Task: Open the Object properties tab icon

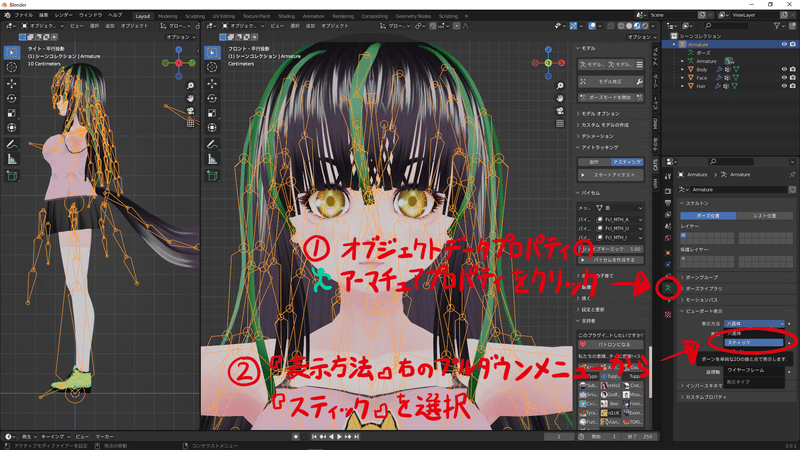Action: 668,253
